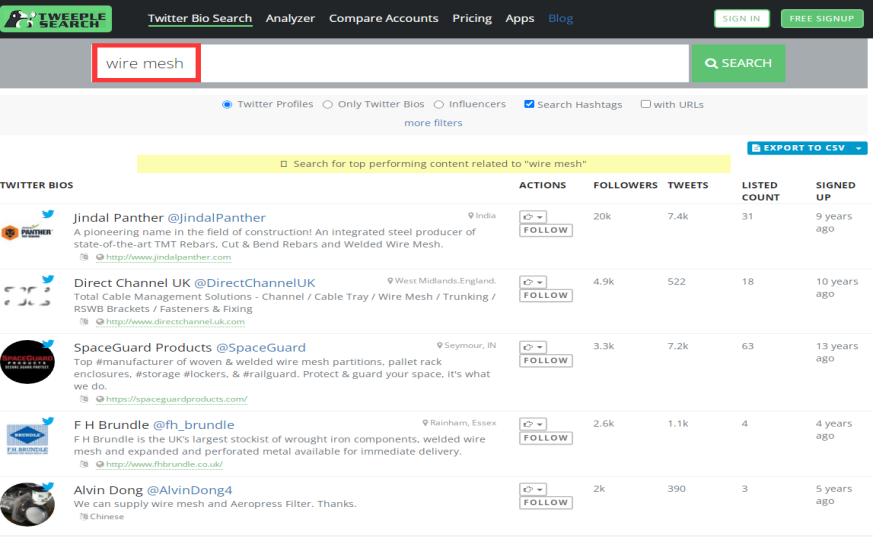Click Direct Channel UK avatar
Screen dimensions: 873x546
[x=27, y=297]
